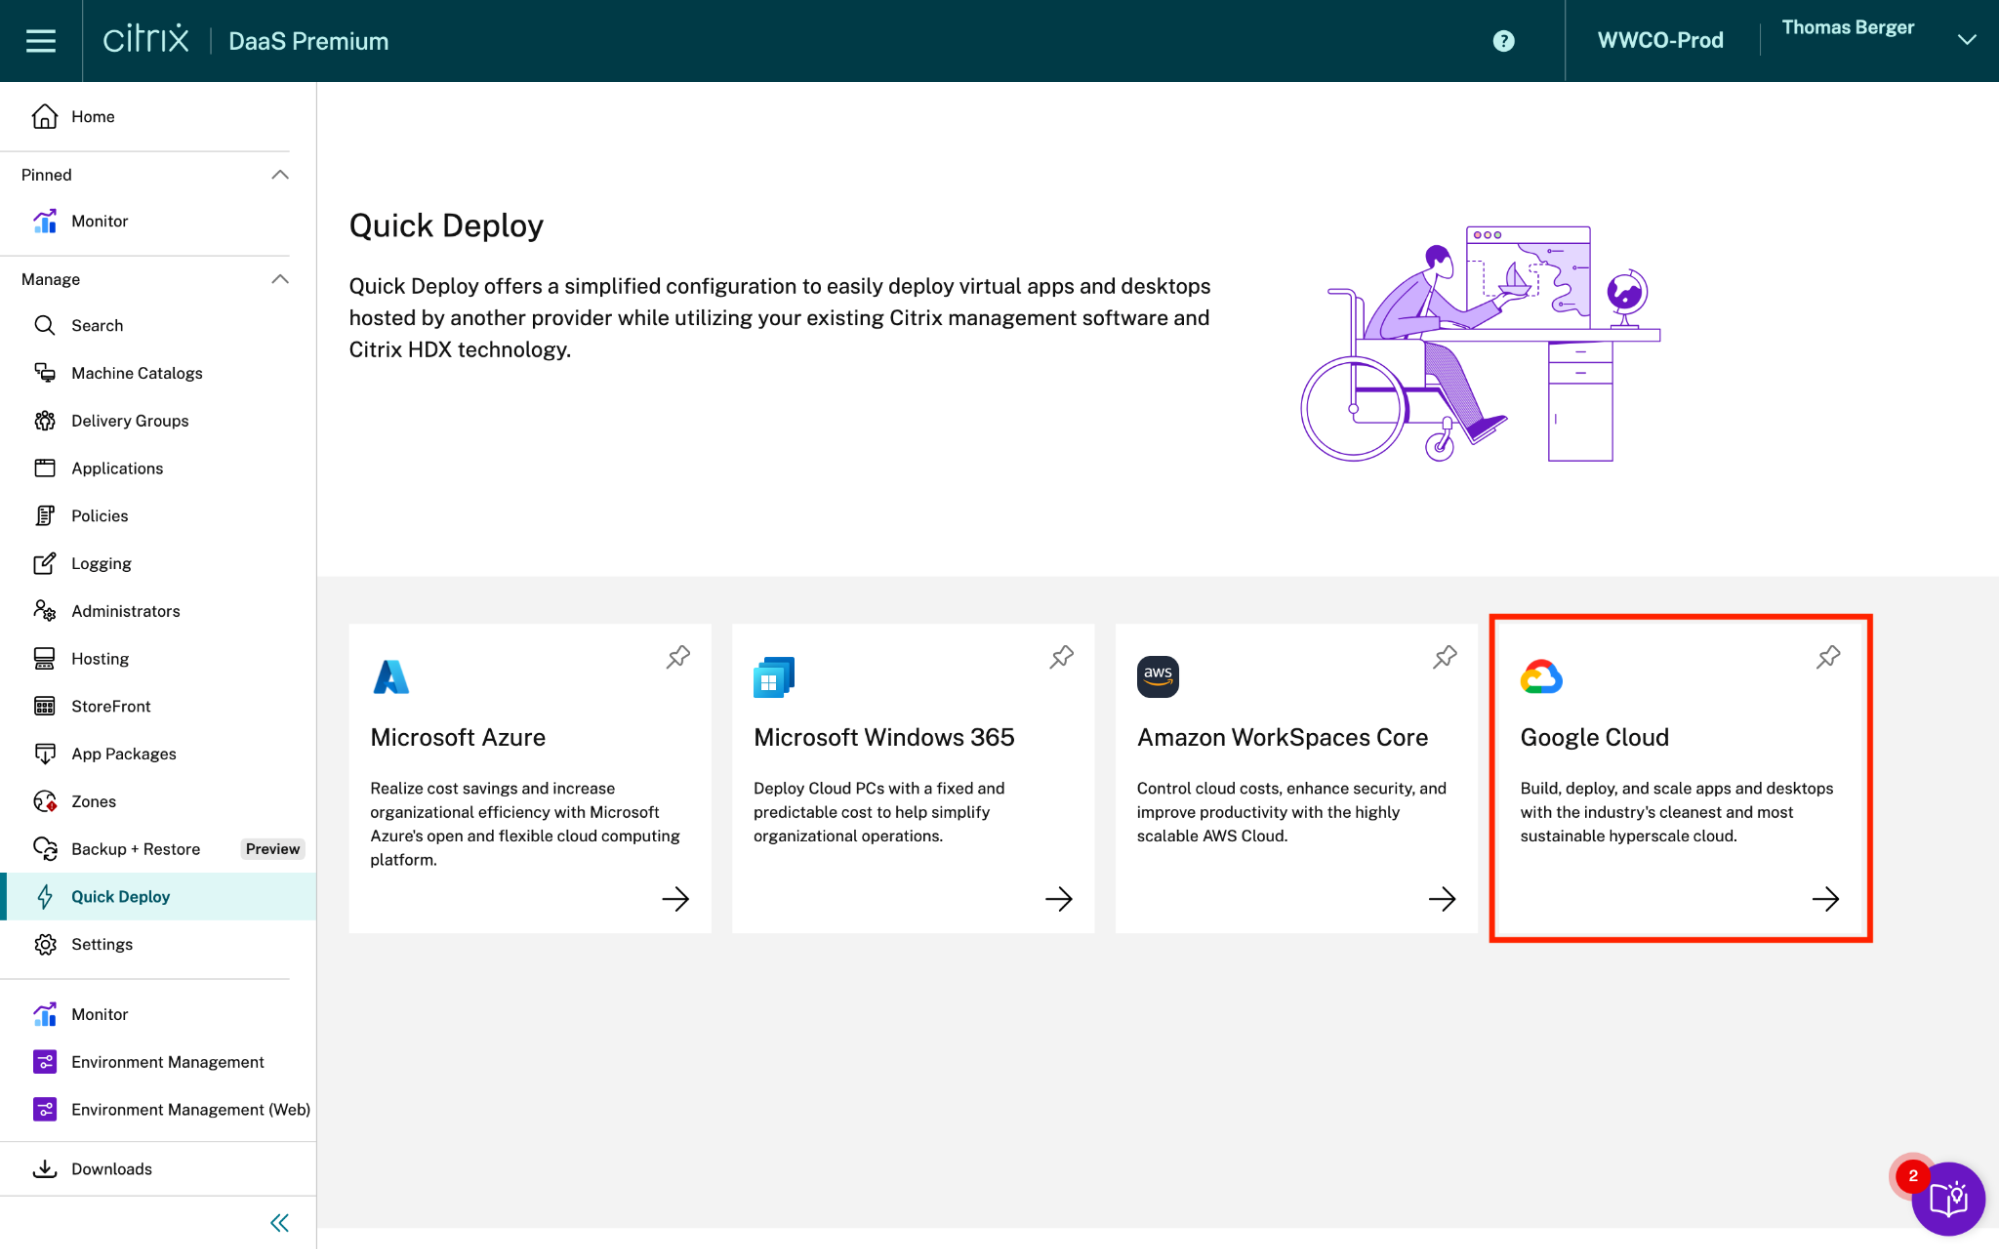This screenshot has width=1999, height=1250.
Task: Click the Windows 365 logo icon
Action: click(773, 677)
